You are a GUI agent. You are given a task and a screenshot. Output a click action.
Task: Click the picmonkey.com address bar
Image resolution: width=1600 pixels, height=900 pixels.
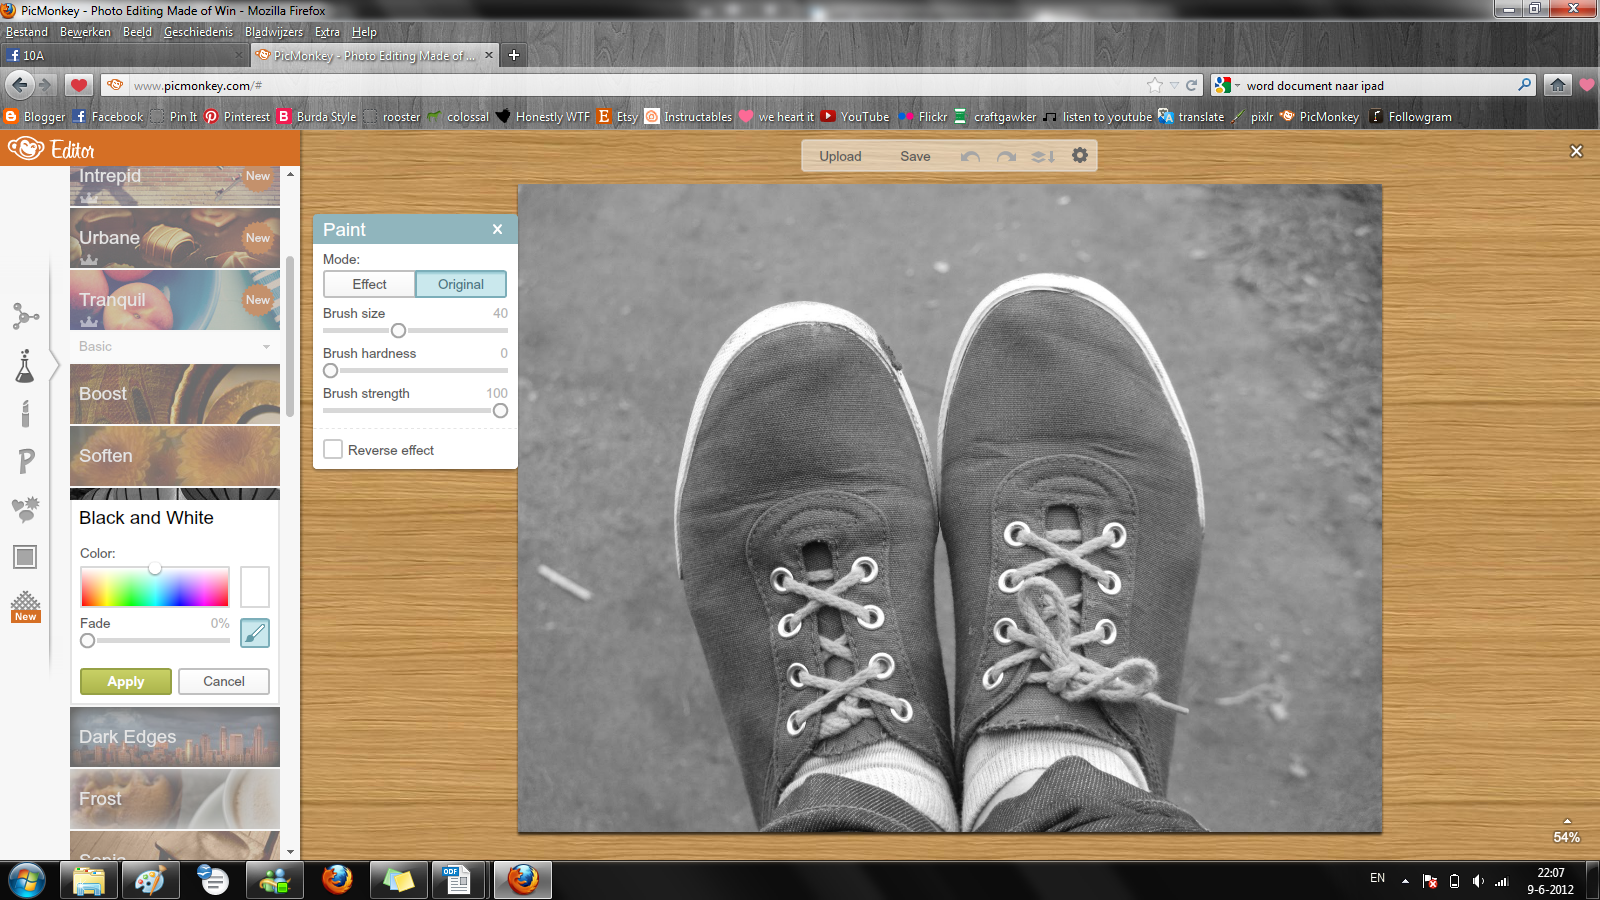[640, 85]
